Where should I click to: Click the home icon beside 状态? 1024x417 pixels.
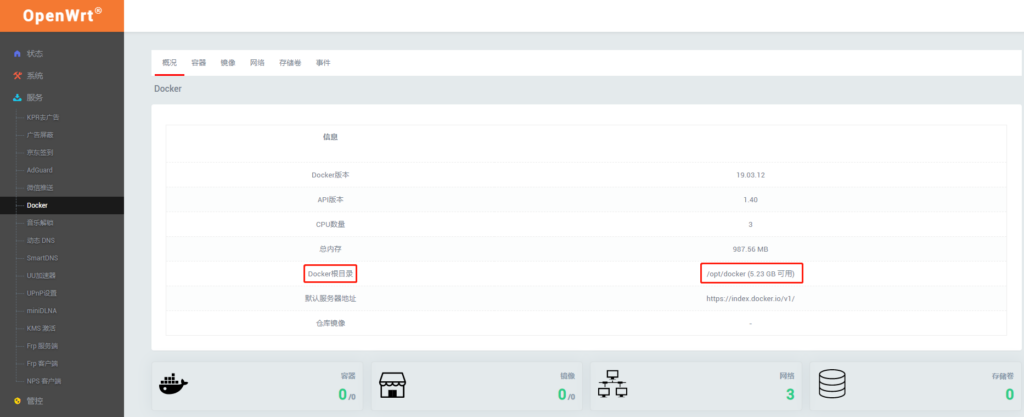pyautogui.click(x=17, y=53)
